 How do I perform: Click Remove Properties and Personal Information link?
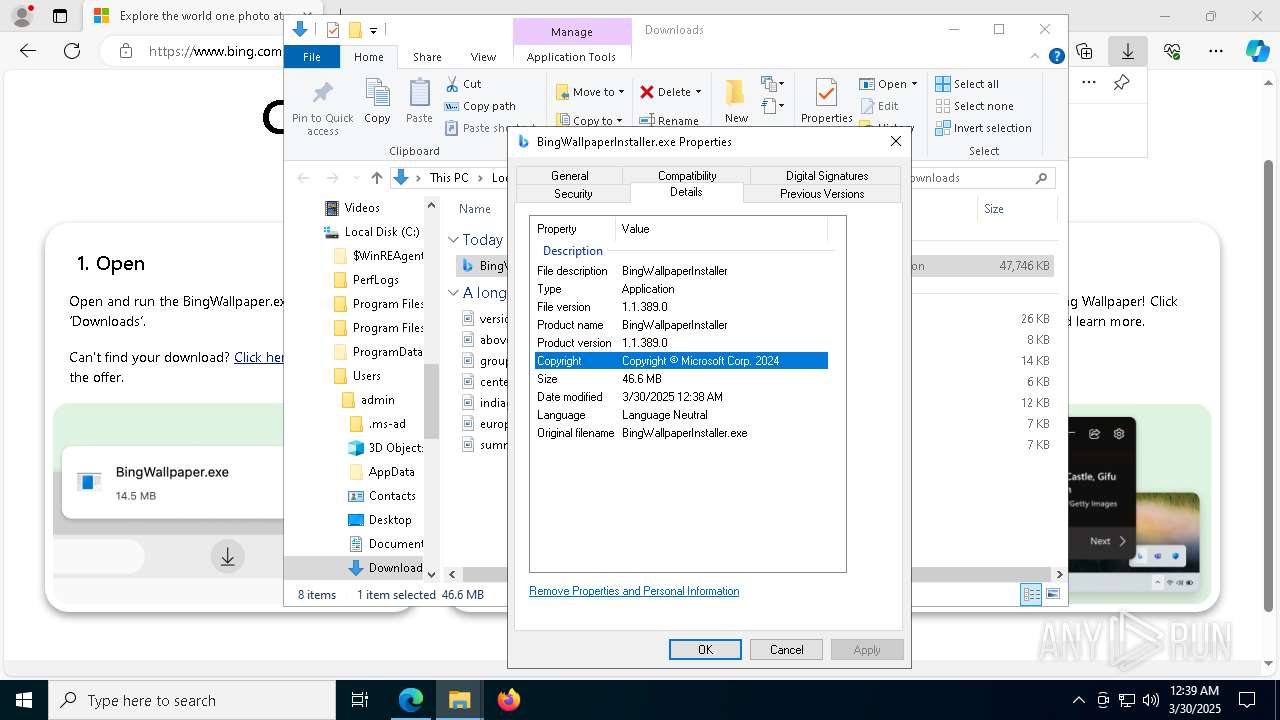coord(634,591)
